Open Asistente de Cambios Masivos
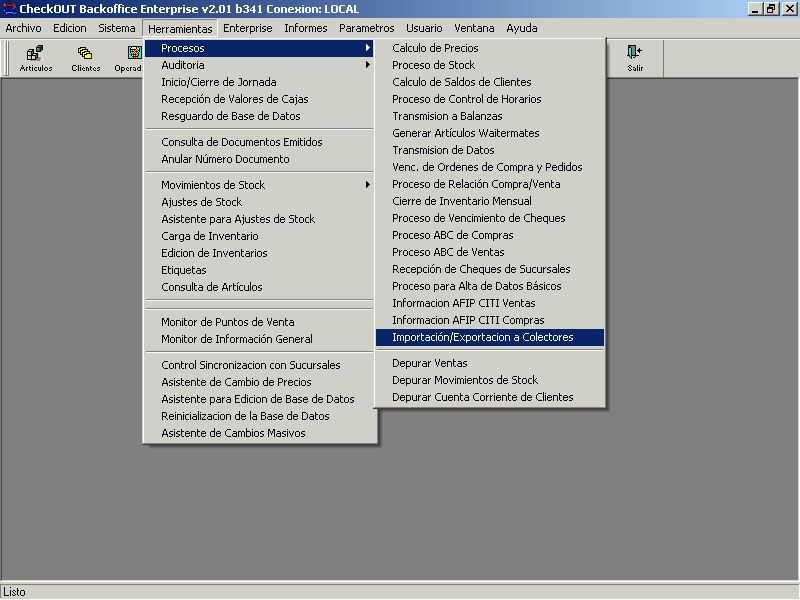The image size is (800, 600). click(x=260, y=433)
